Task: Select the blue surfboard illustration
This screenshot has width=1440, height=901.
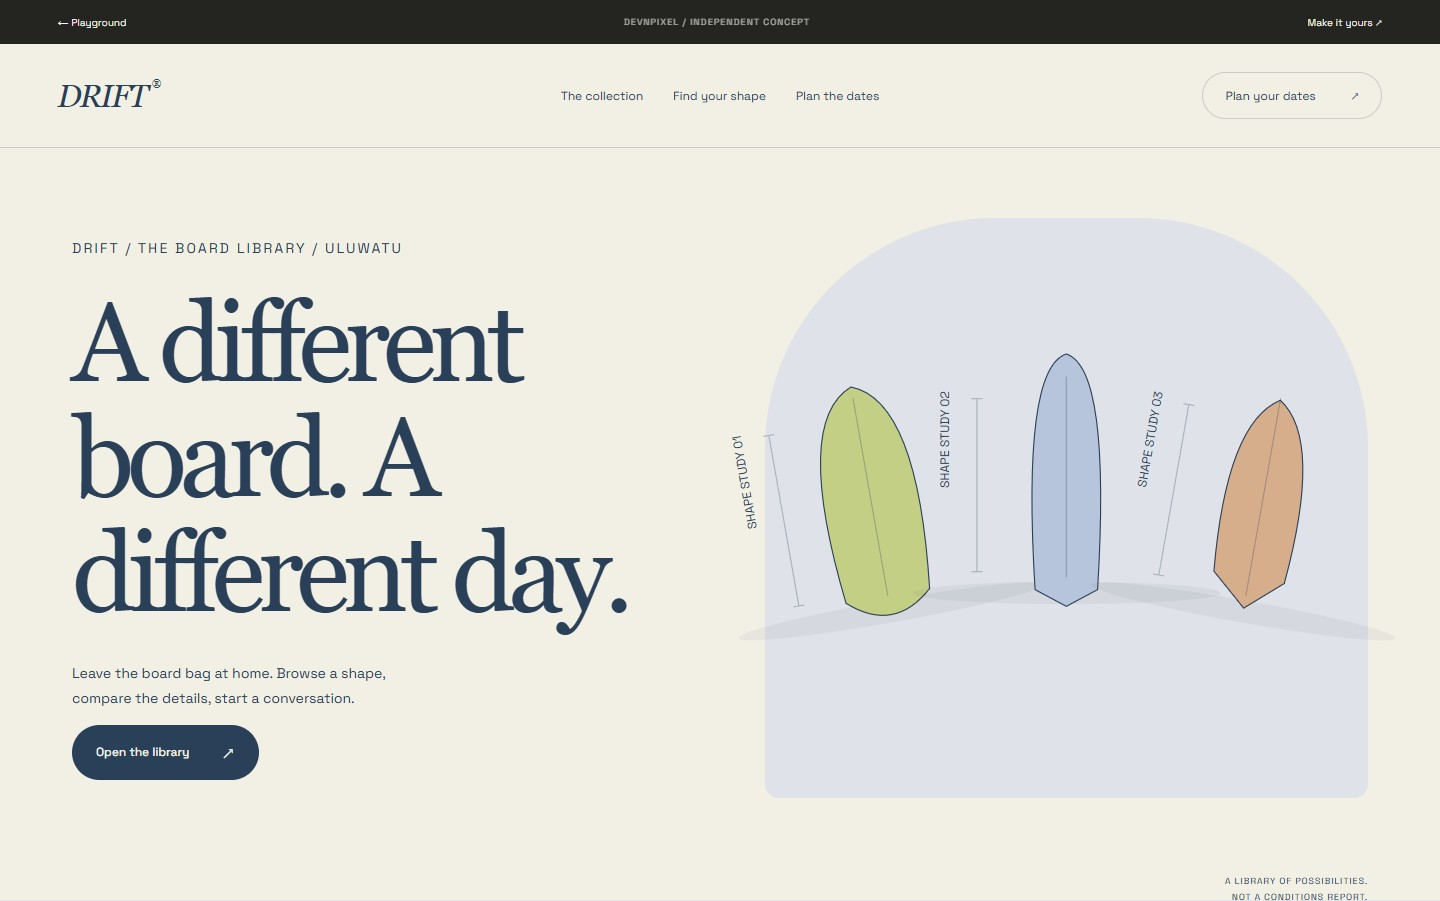Action: pos(1066,480)
